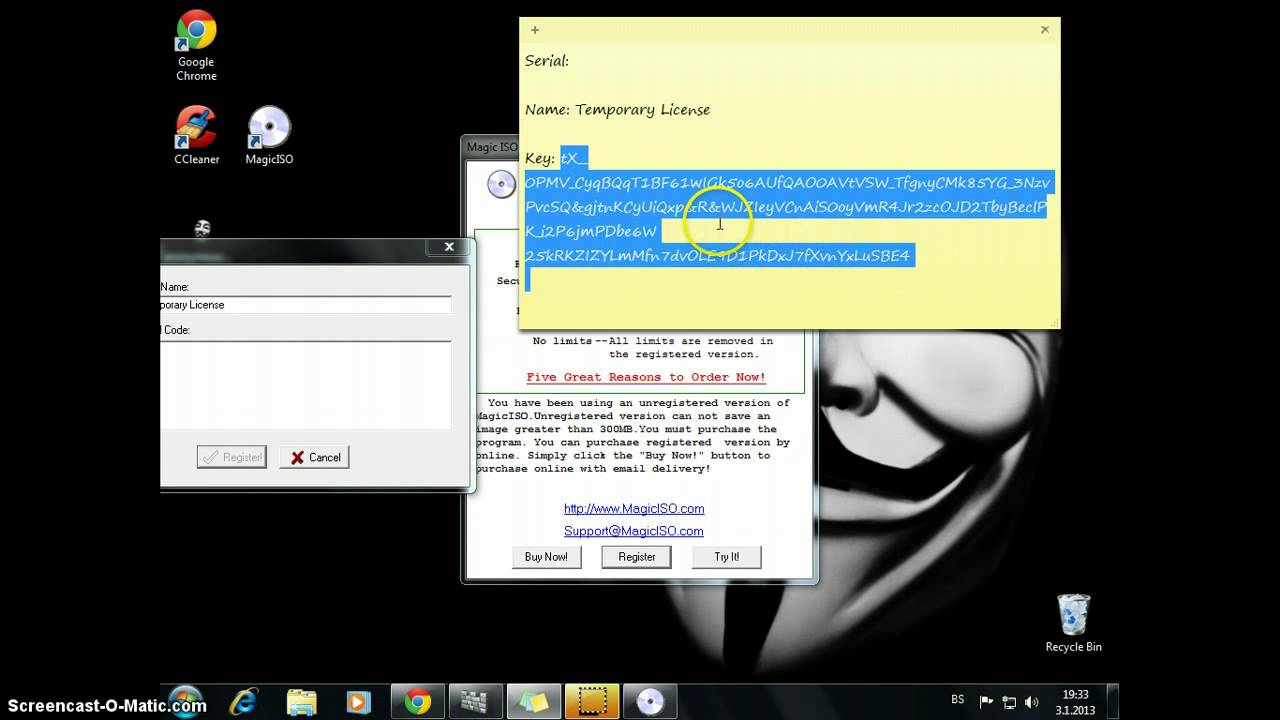The image size is (1280, 720).
Task: Click the Name input field
Action: (x=306, y=305)
